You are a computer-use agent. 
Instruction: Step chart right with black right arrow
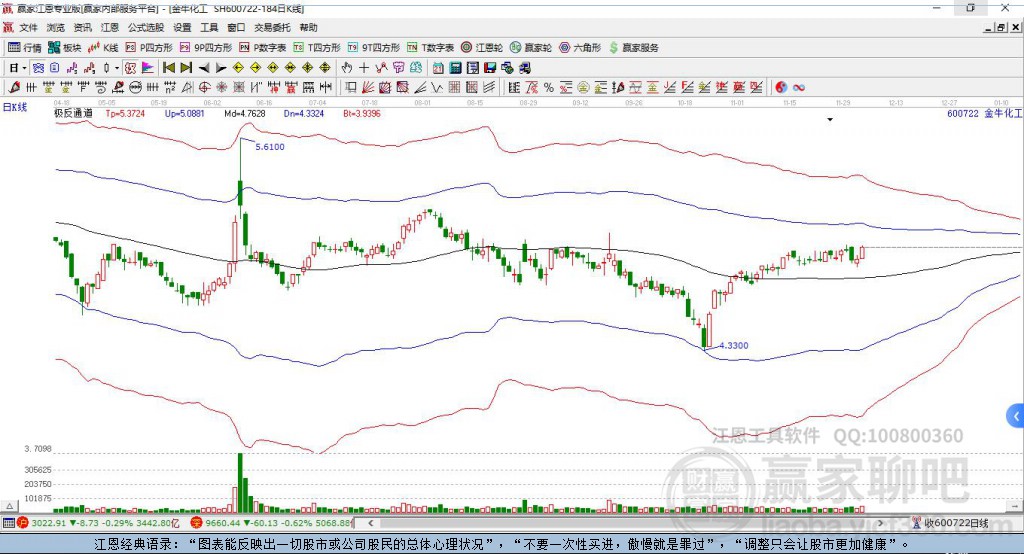coord(221,68)
